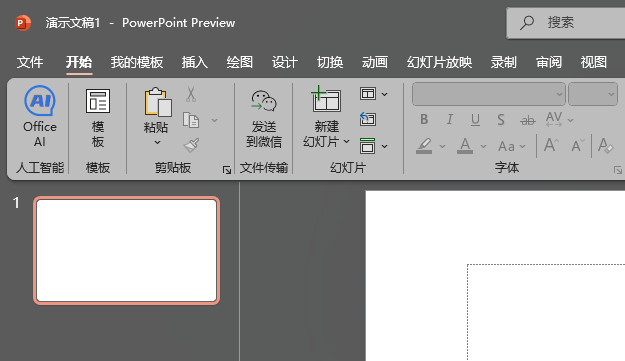This screenshot has width=625, height=361.
Task: Open the 模板 template gallery button
Action: tap(98, 118)
